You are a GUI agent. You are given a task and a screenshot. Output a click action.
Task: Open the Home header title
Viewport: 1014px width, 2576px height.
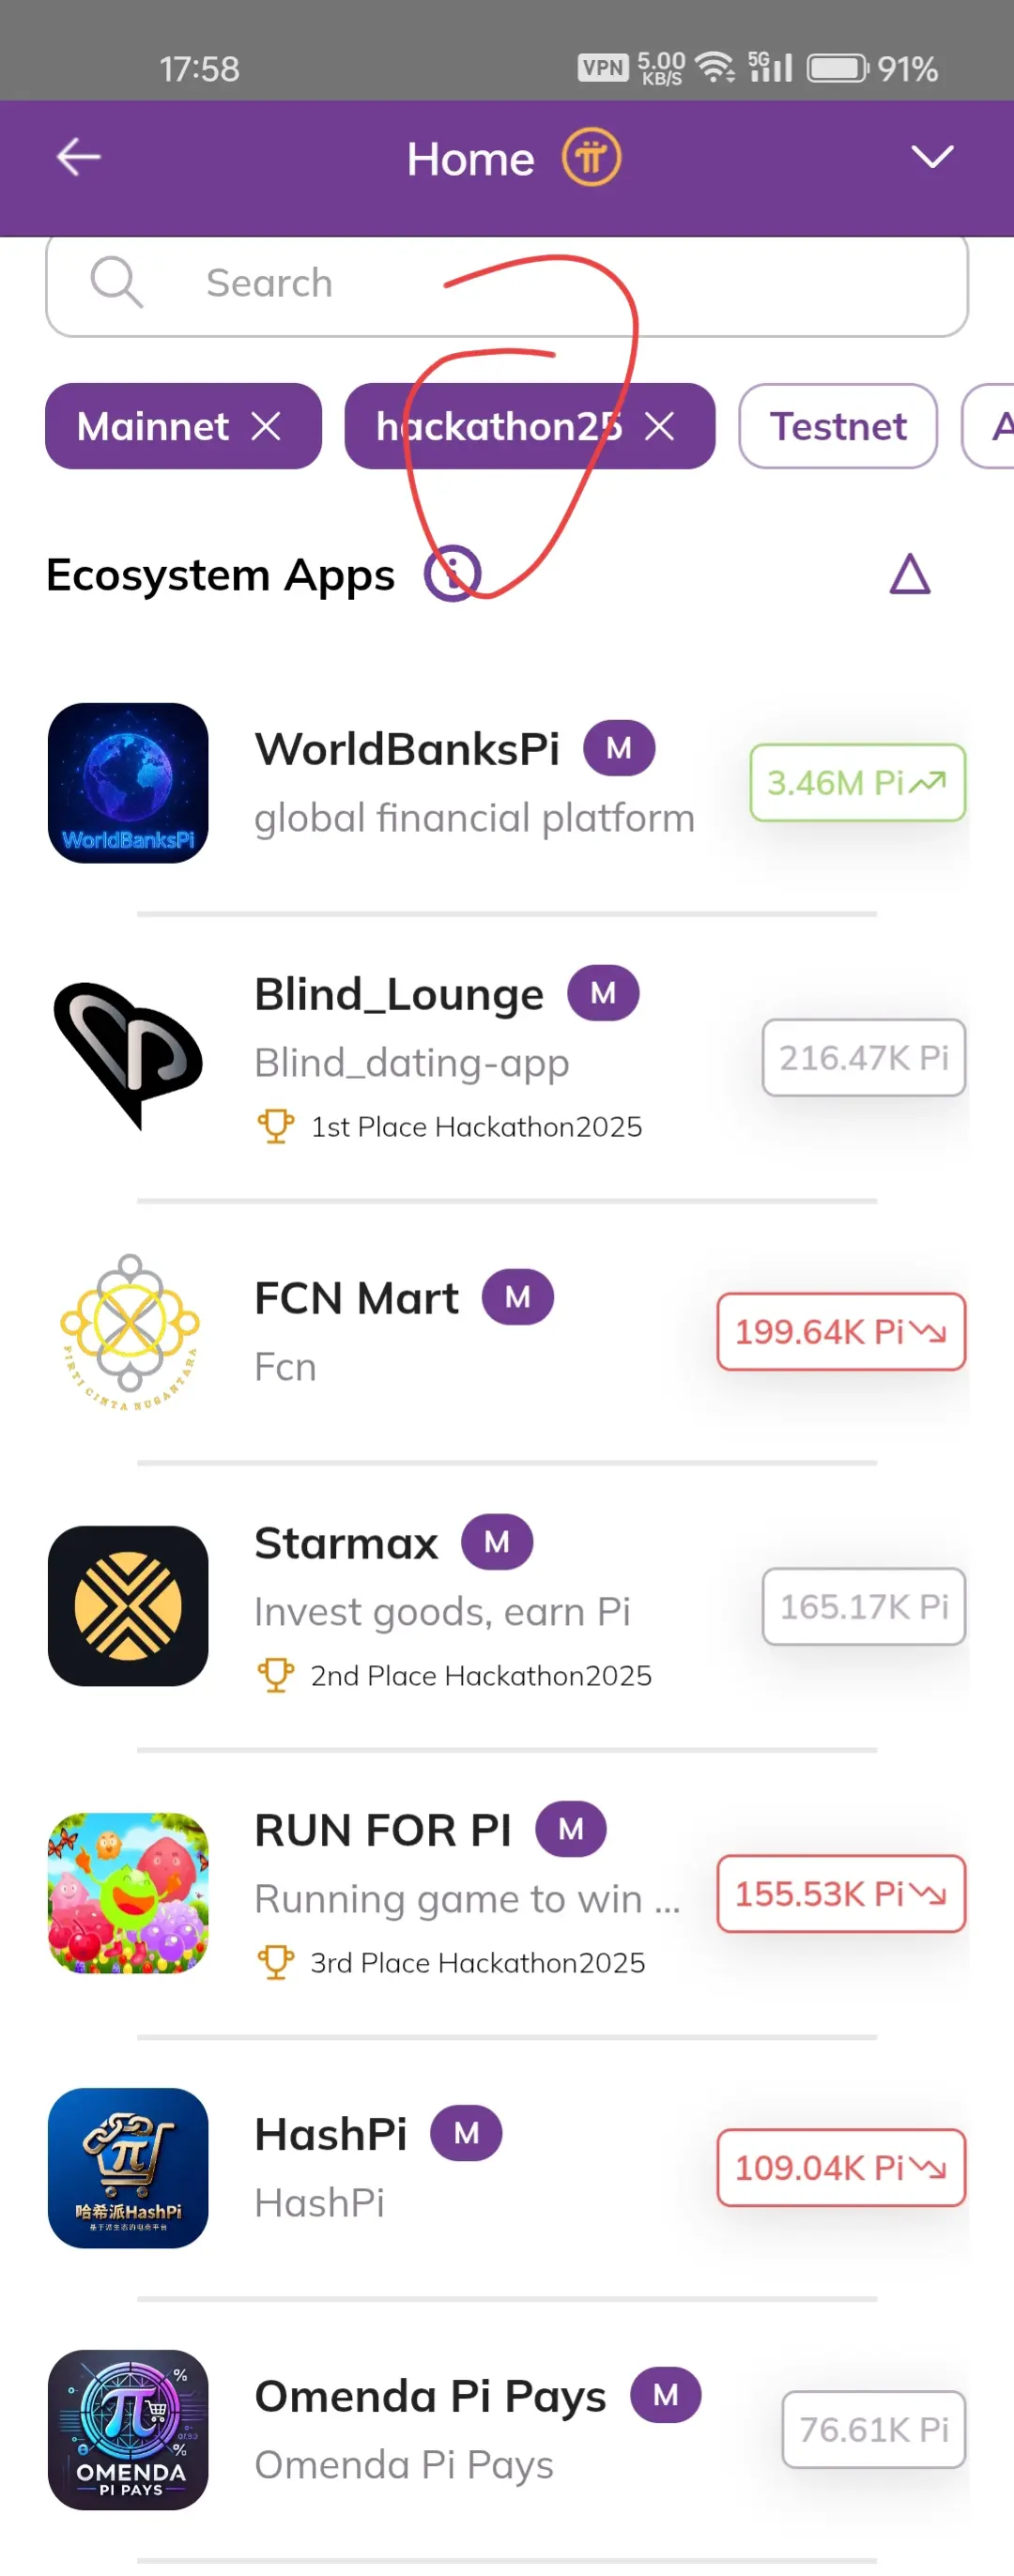tap(470, 159)
